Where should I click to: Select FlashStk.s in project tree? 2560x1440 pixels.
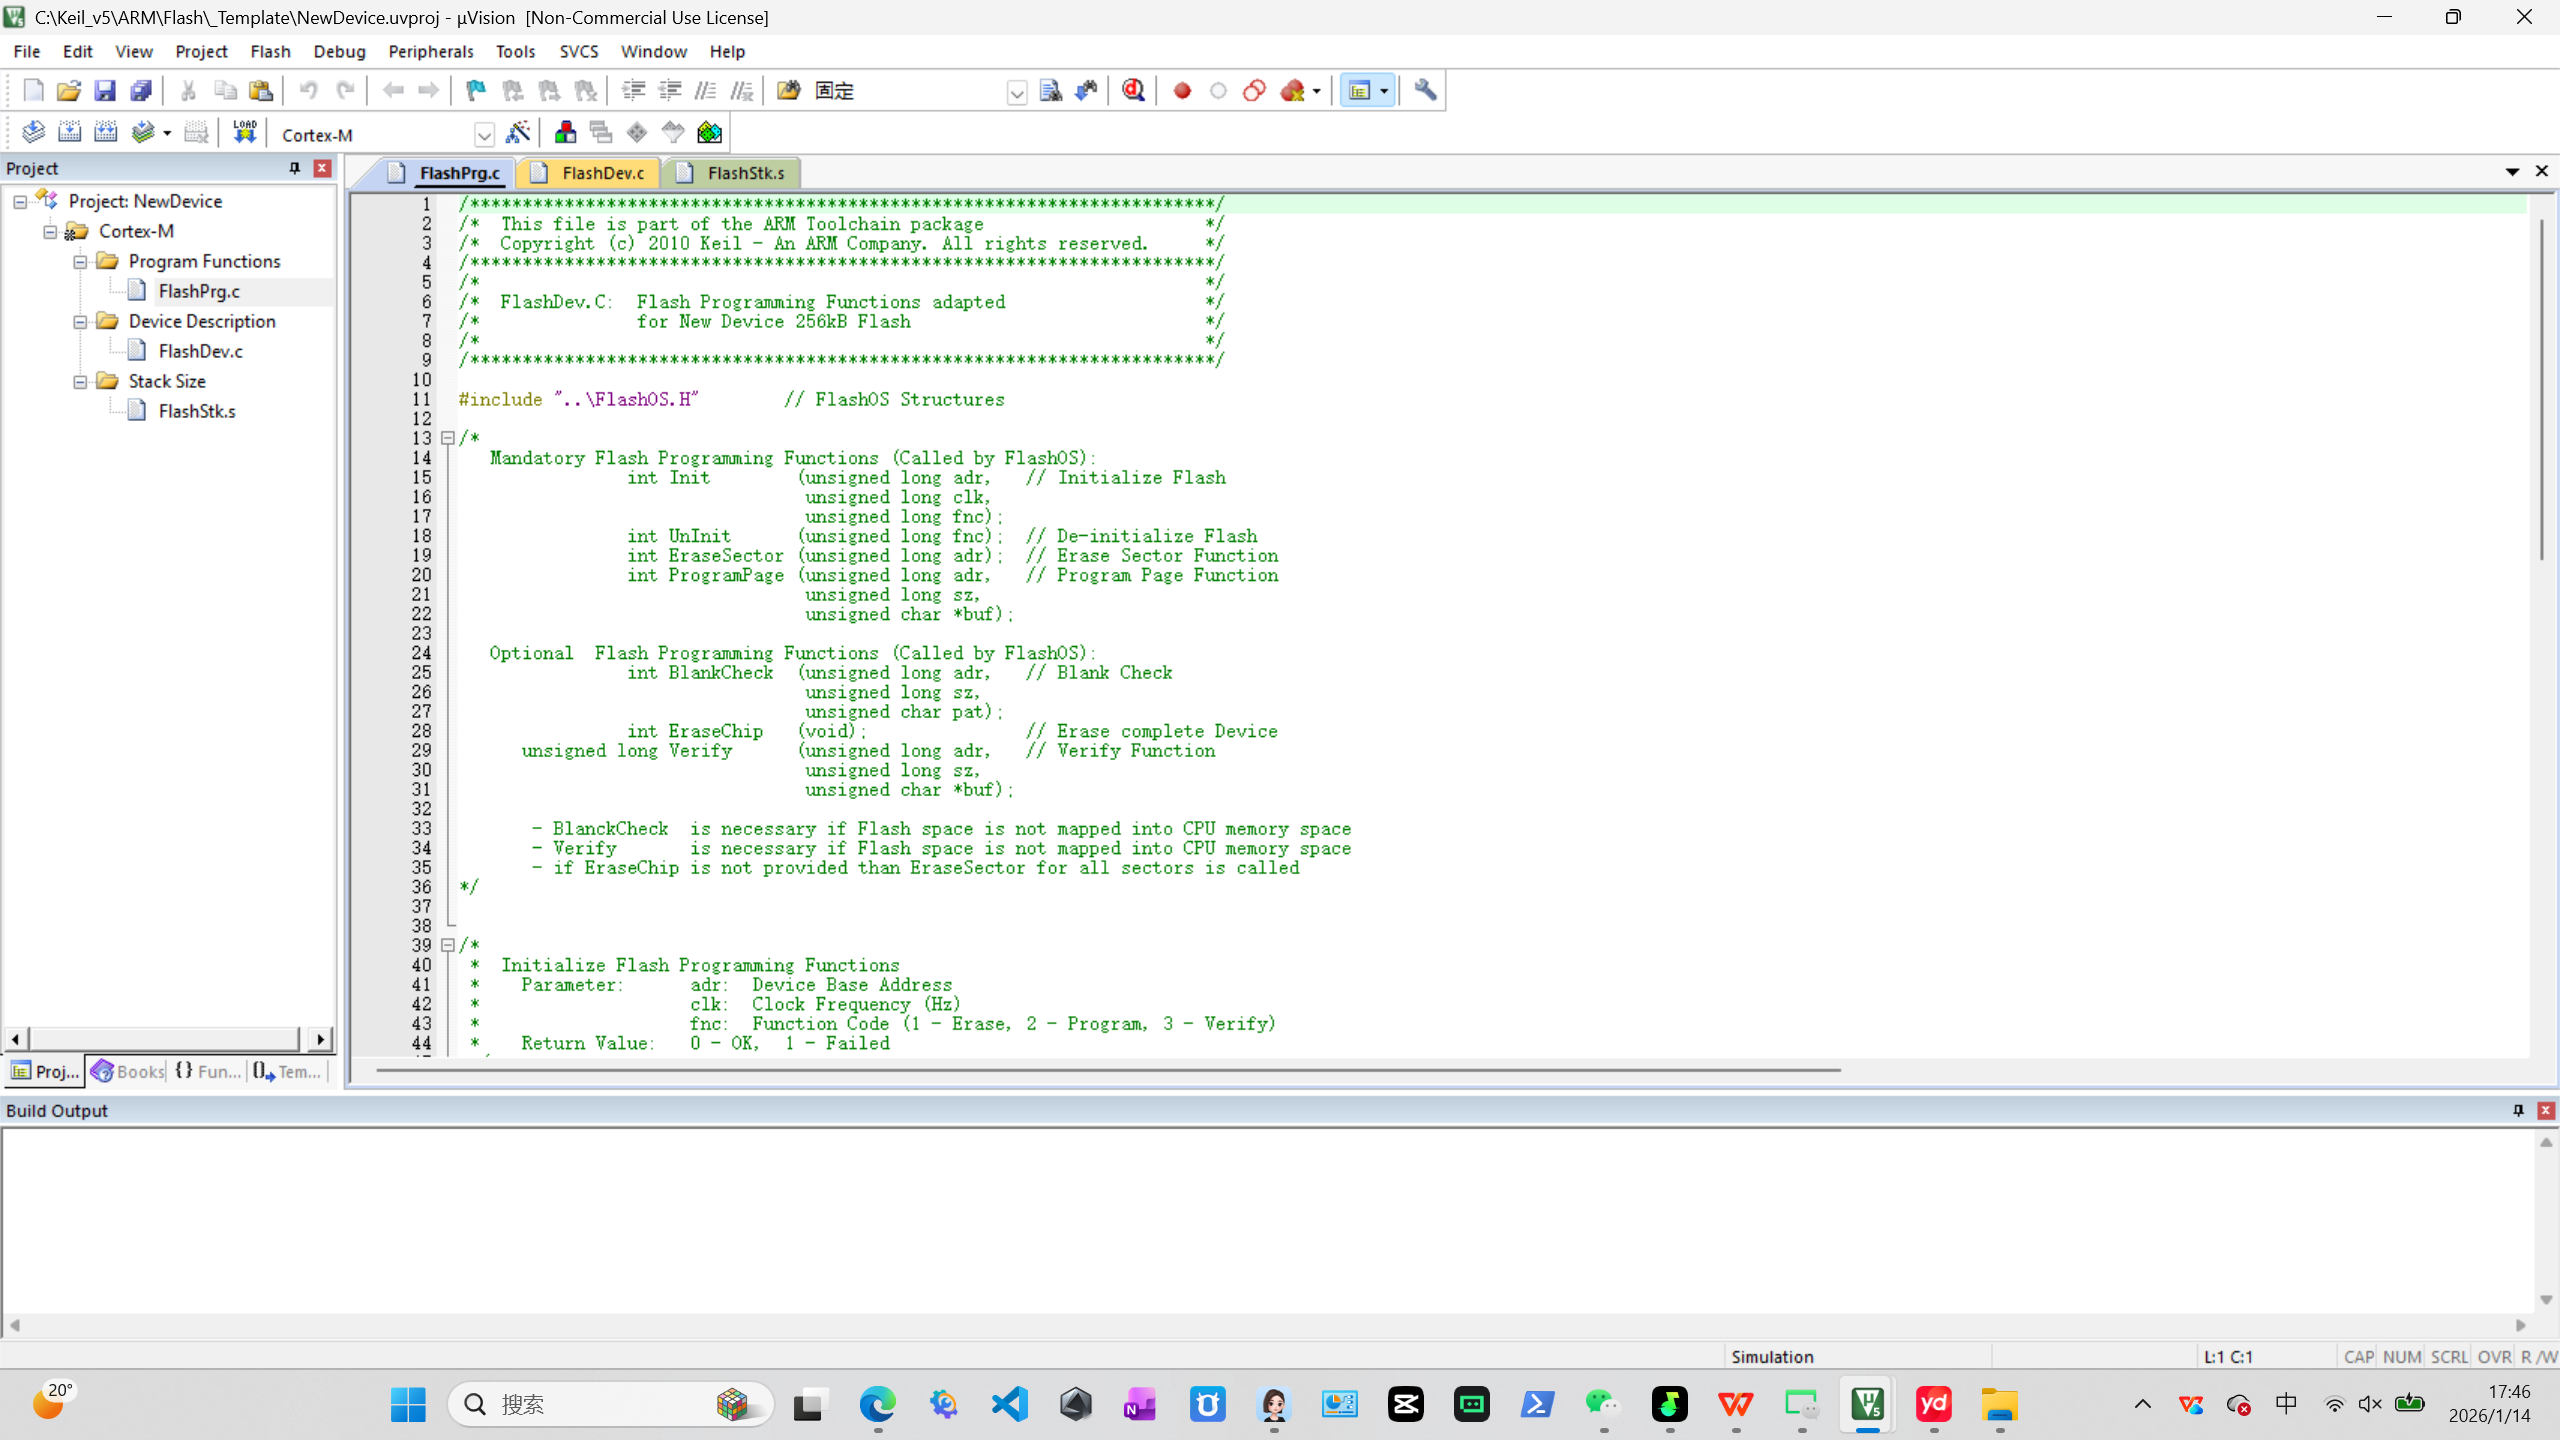coord(197,411)
